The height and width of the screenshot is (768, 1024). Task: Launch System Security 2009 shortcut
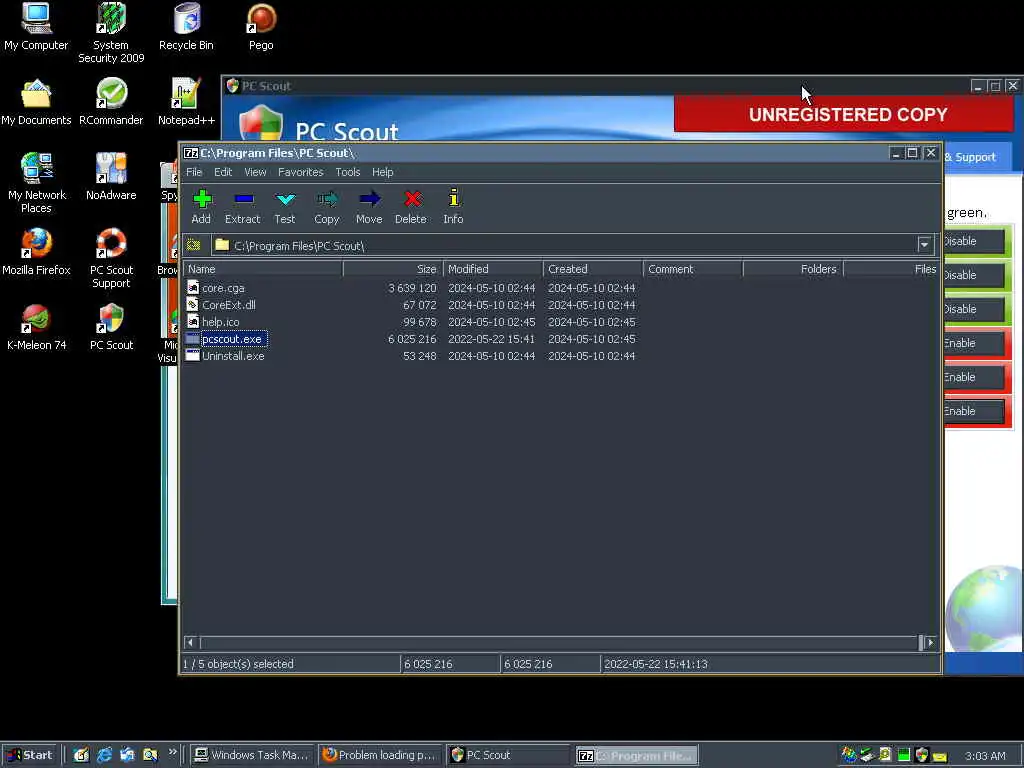click(x=111, y=33)
